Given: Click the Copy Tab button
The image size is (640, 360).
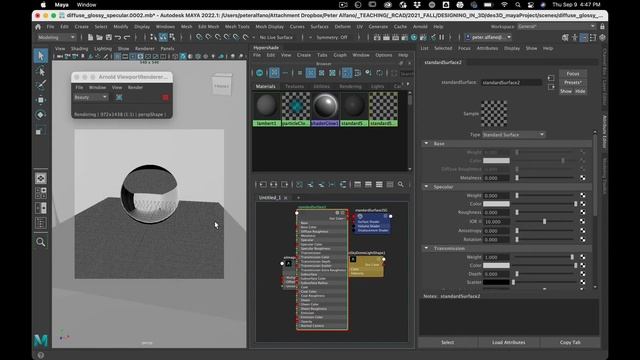Looking at the screenshot, I should tap(570, 342).
